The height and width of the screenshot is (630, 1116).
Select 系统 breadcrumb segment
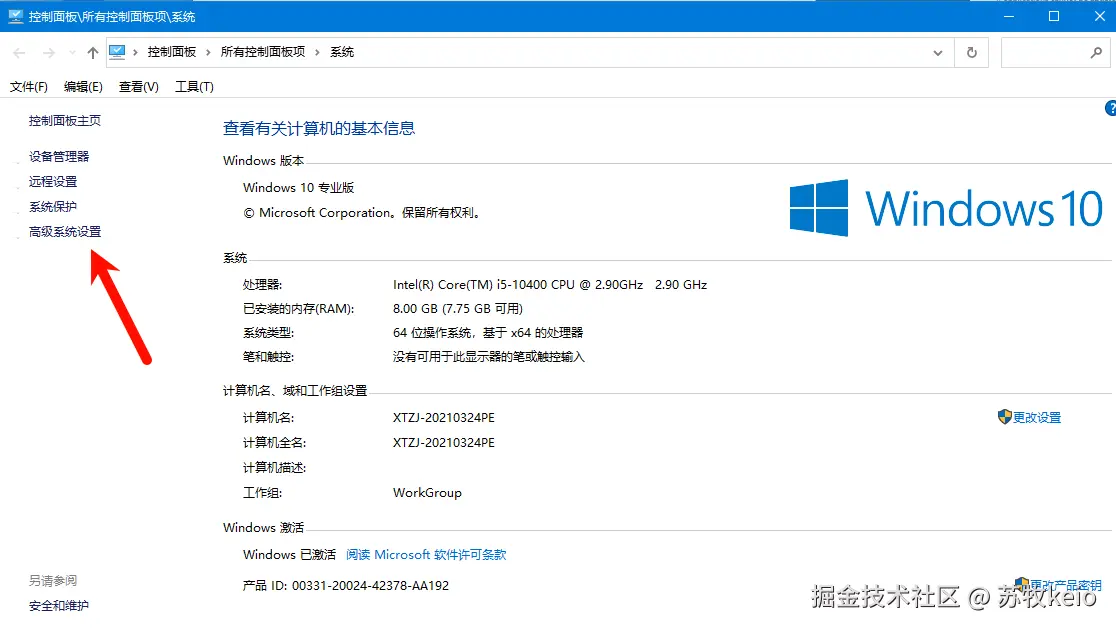point(342,52)
